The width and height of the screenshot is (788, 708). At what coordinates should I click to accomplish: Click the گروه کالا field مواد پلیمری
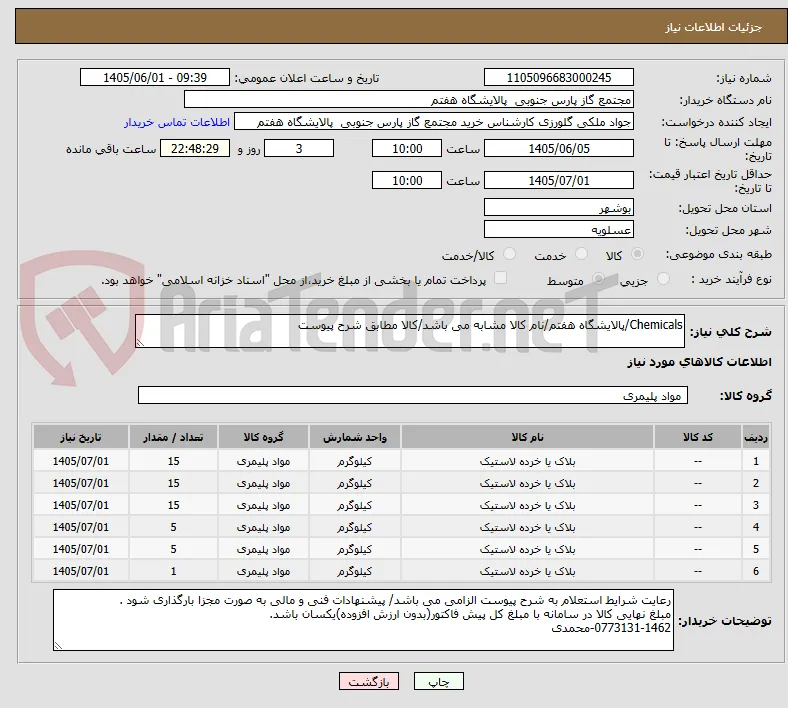click(413, 395)
